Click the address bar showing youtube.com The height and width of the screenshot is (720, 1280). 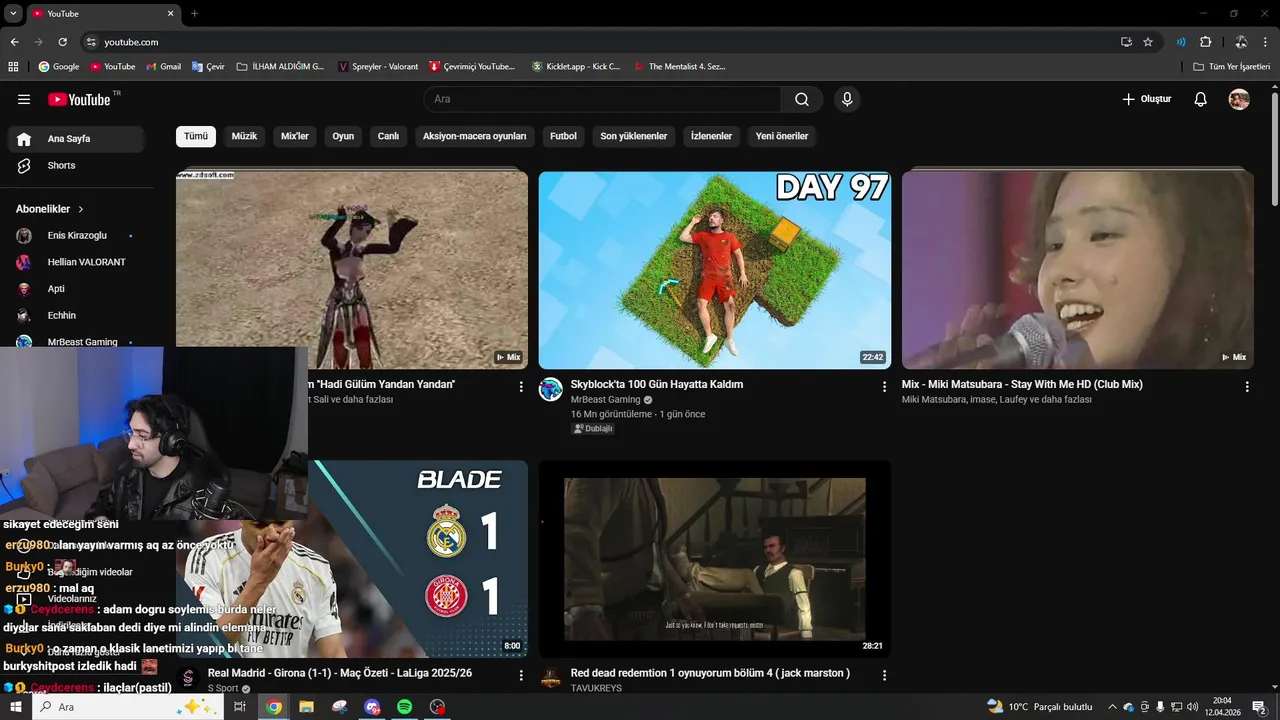(600, 42)
